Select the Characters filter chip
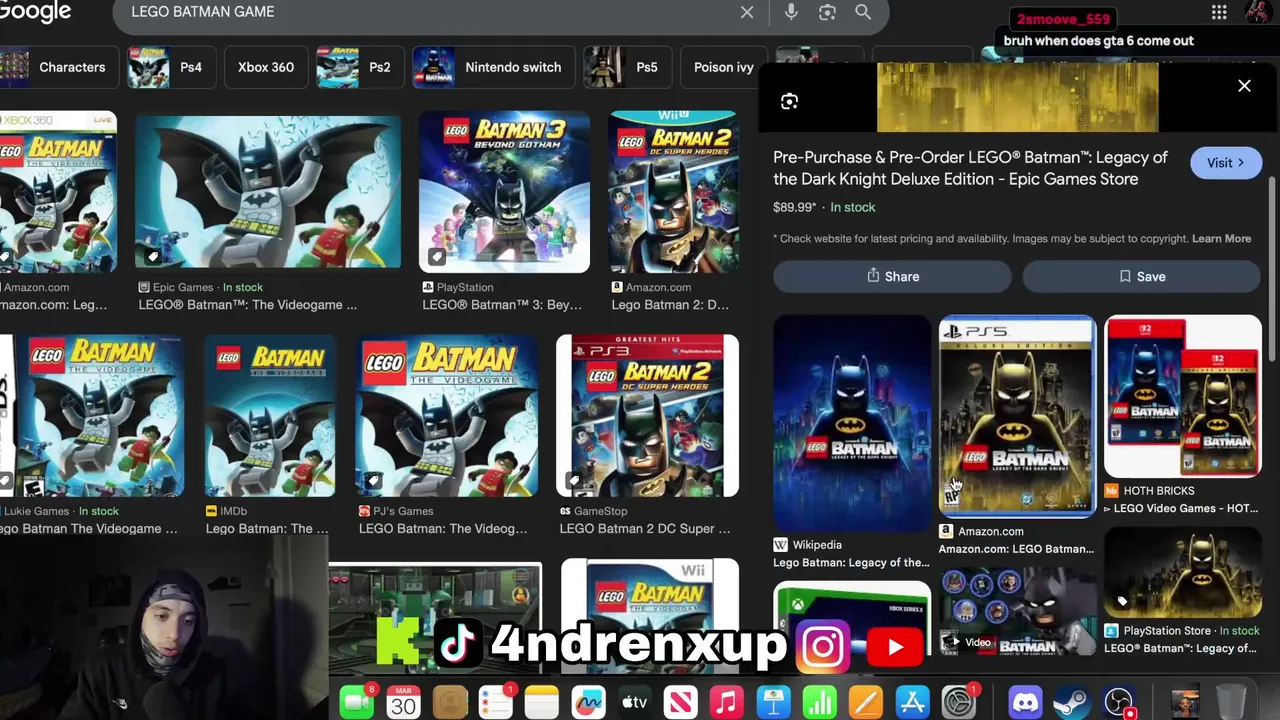Image resolution: width=1280 pixels, height=720 pixels. pyautogui.click(x=58, y=67)
